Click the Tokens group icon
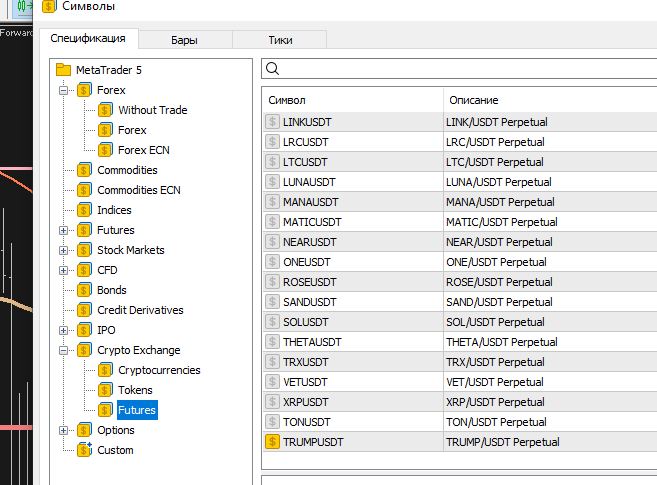Screen dimensions: 657x485 (105, 390)
